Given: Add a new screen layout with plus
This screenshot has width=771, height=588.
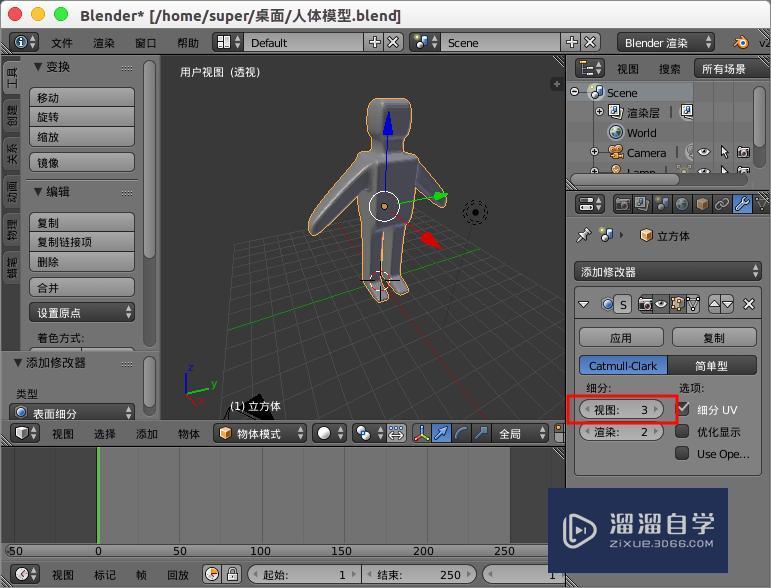Looking at the screenshot, I should [x=375, y=42].
